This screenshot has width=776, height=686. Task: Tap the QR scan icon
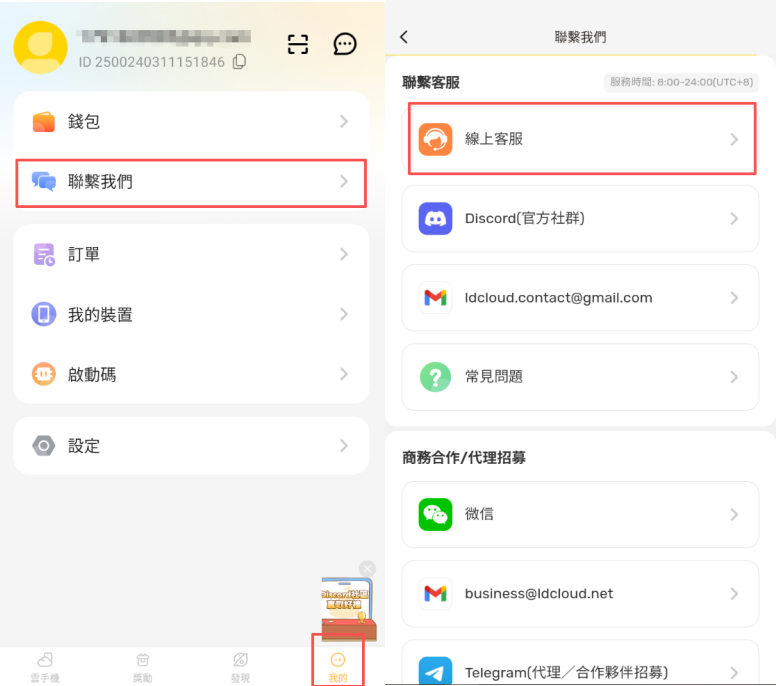(x=298, y=44)
